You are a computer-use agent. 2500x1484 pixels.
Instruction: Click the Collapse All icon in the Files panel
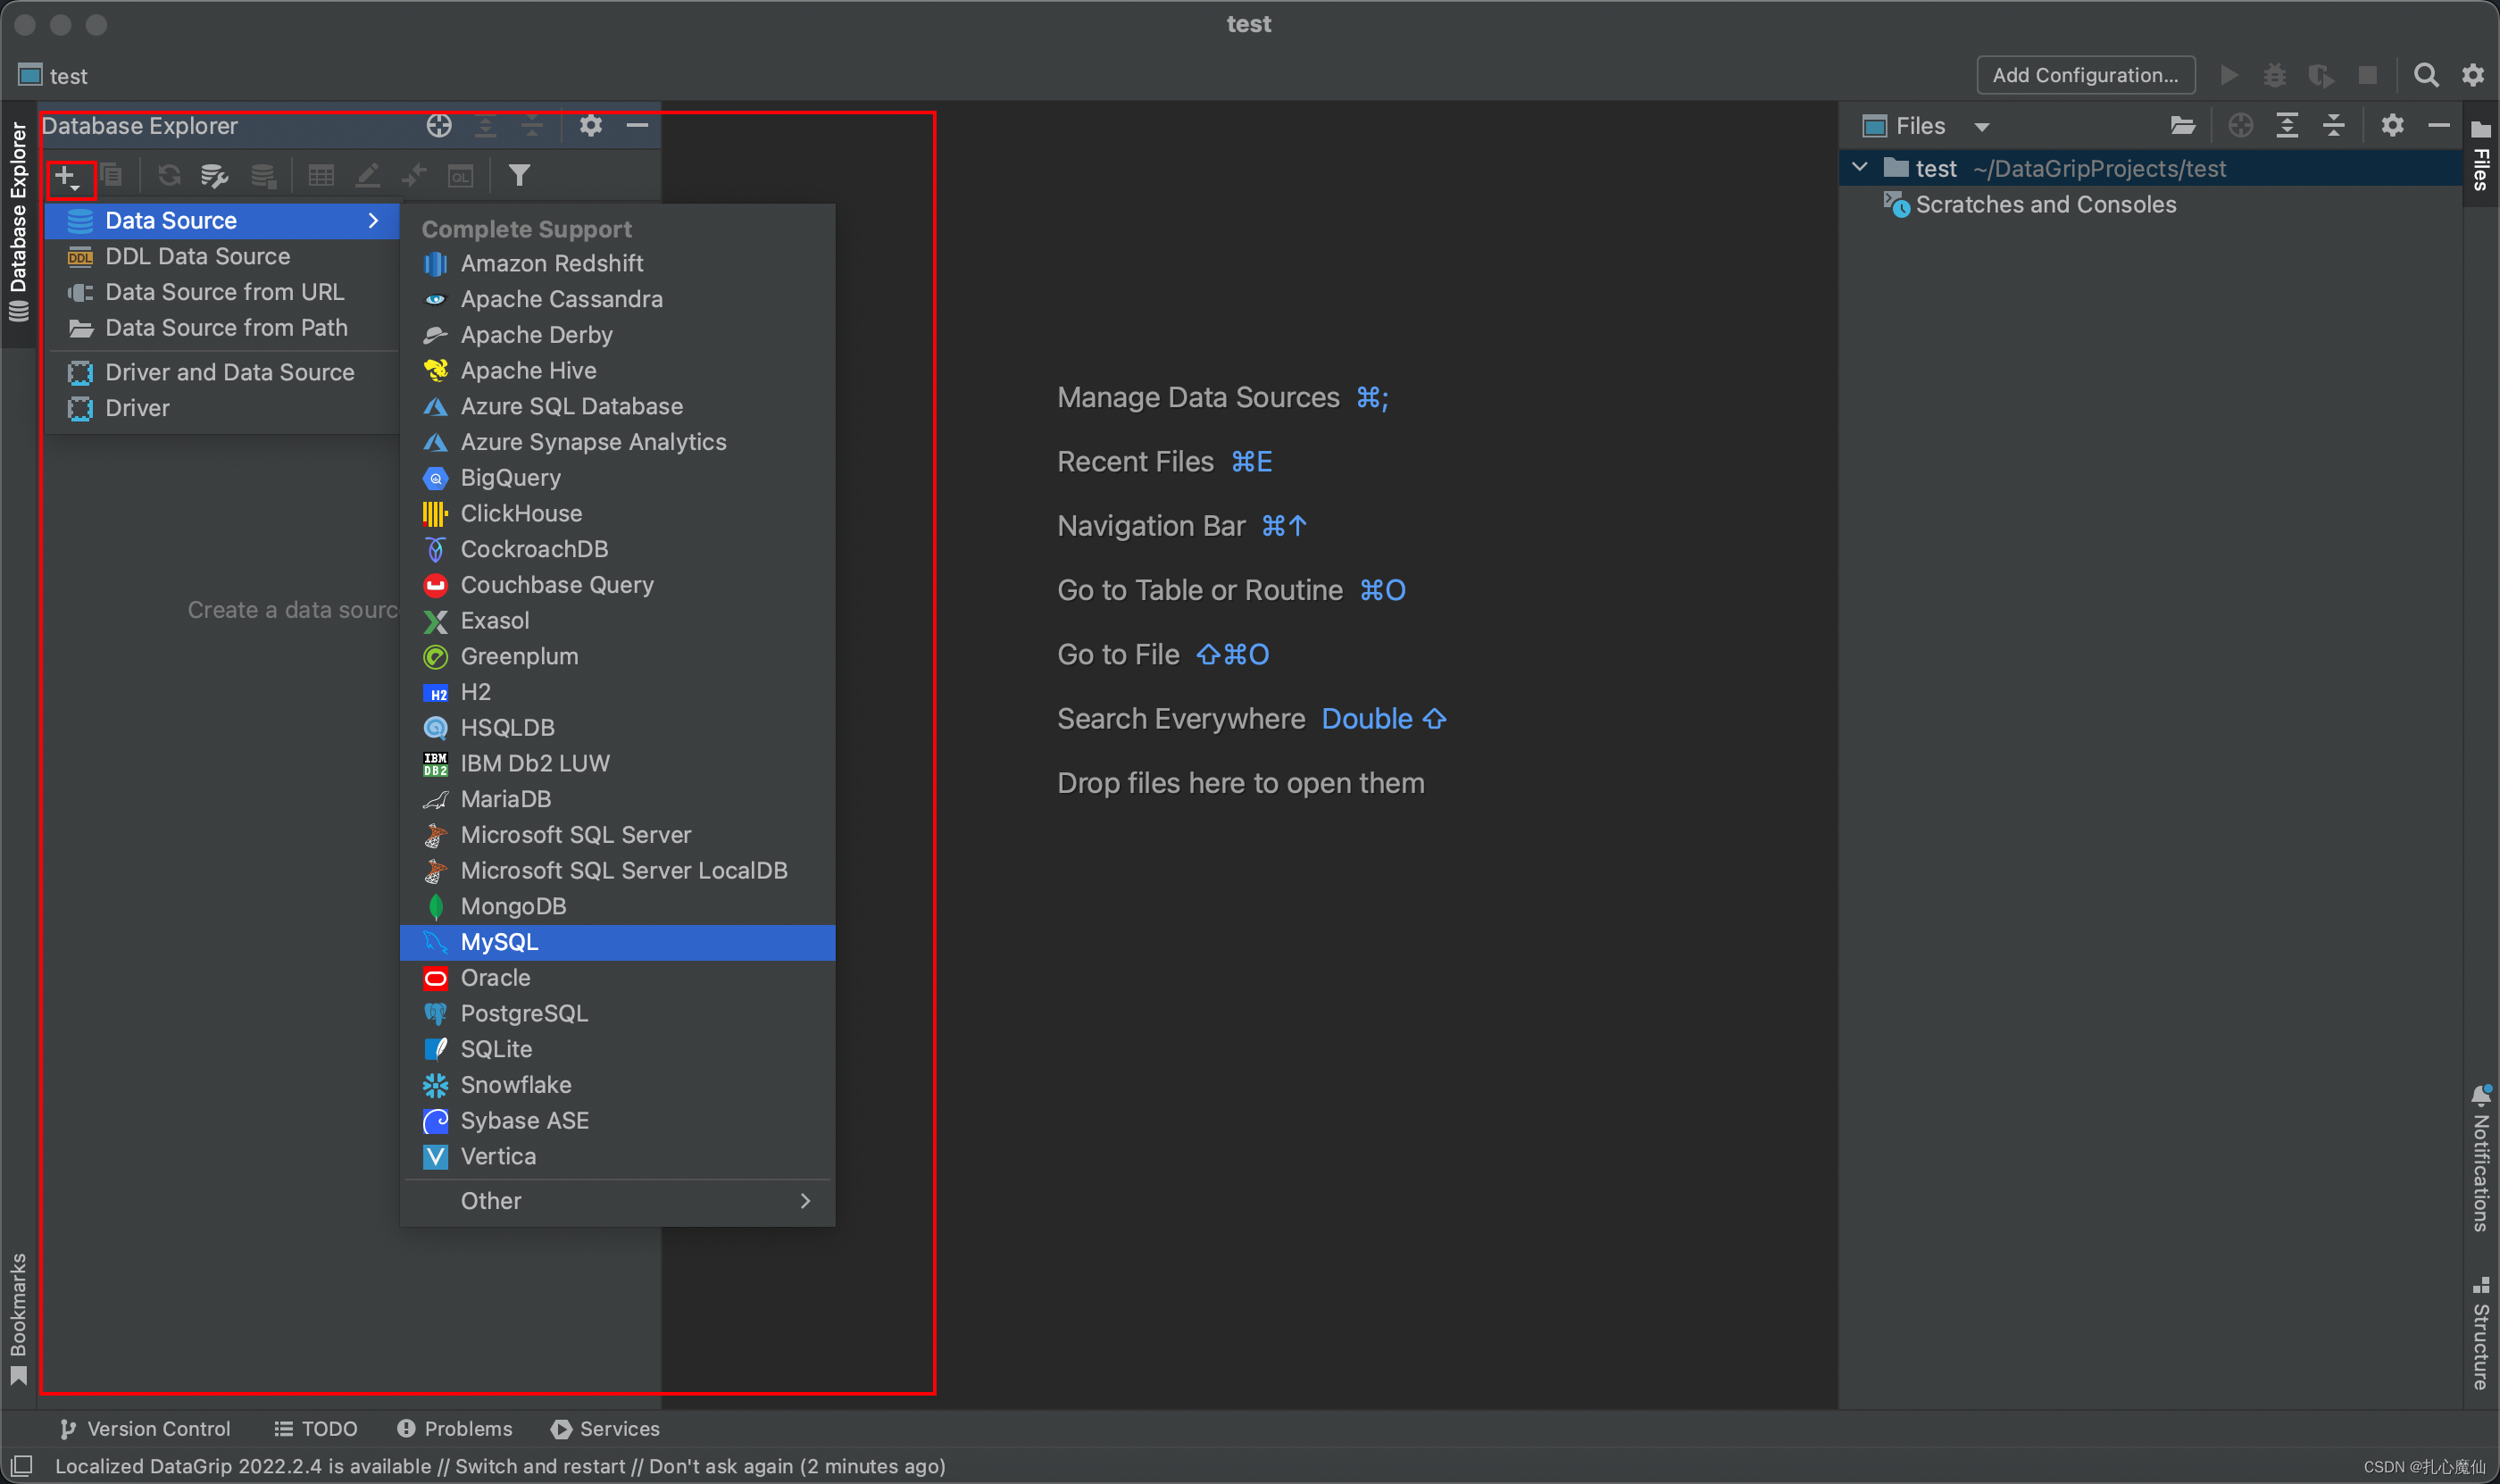2334,126
